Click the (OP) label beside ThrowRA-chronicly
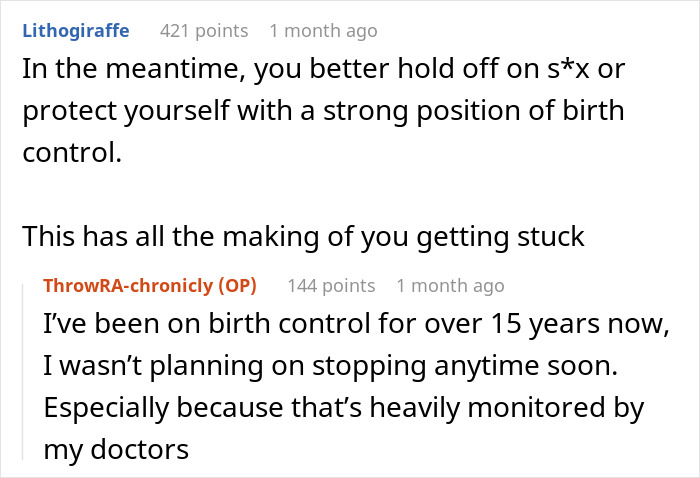Screen dimensions: 700x478 click(238, 285)
